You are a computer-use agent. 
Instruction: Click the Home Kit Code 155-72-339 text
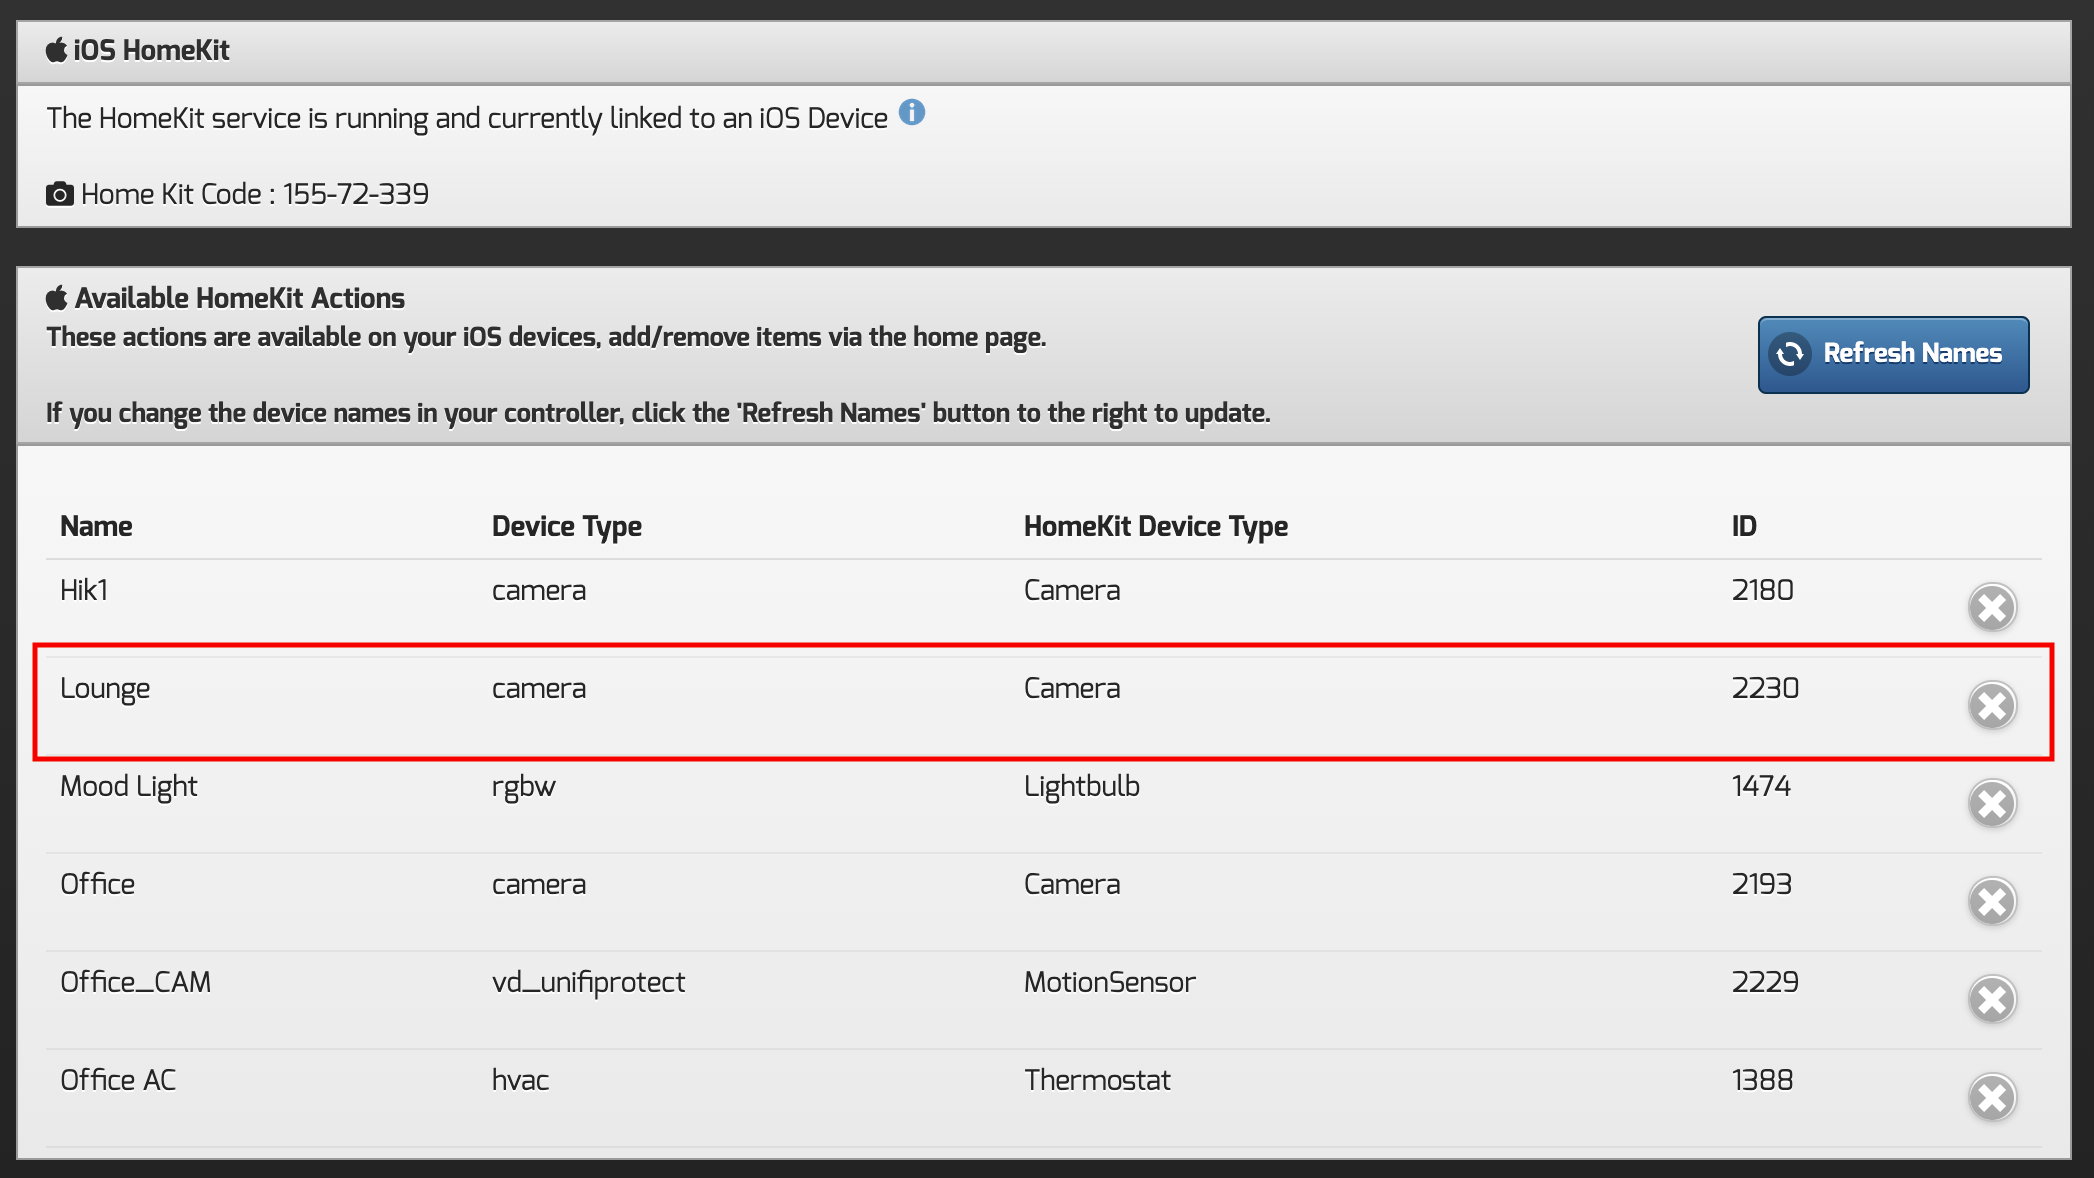255,194
